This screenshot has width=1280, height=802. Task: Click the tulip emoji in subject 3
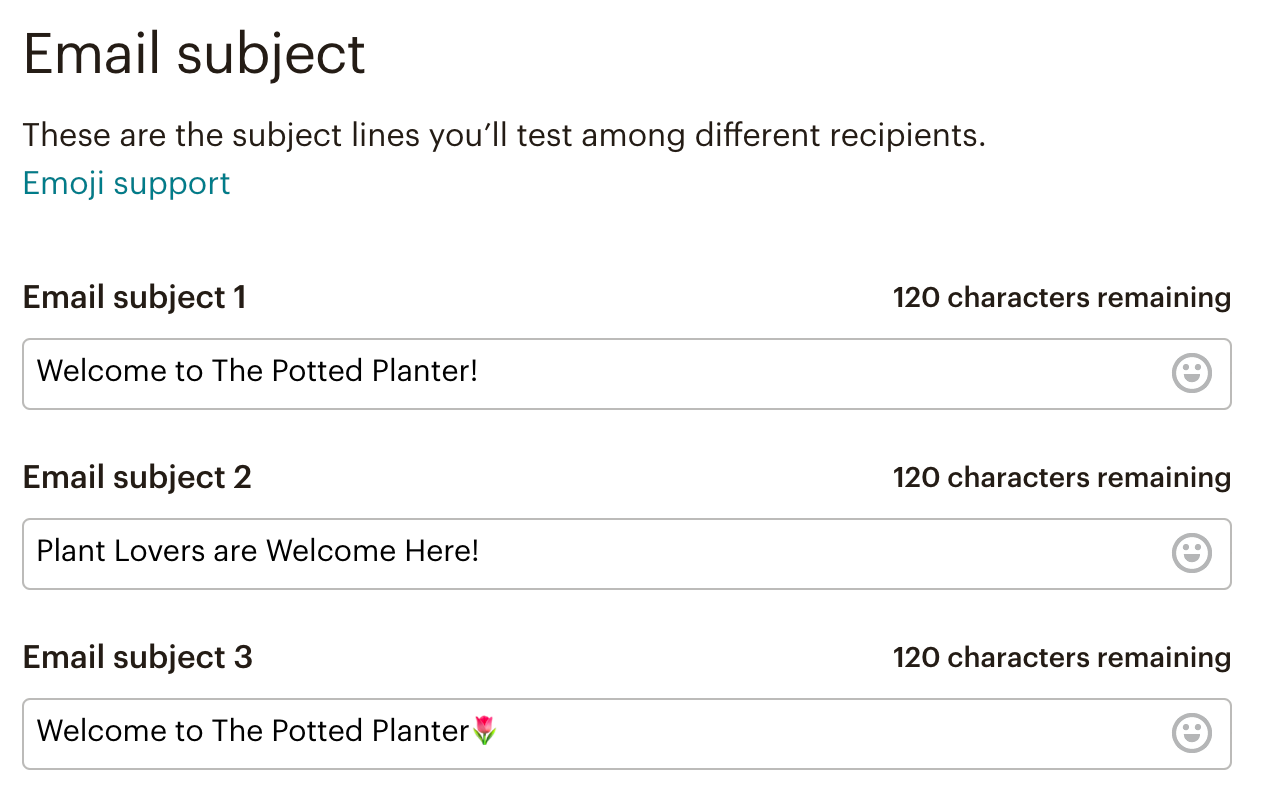point(484,731)
